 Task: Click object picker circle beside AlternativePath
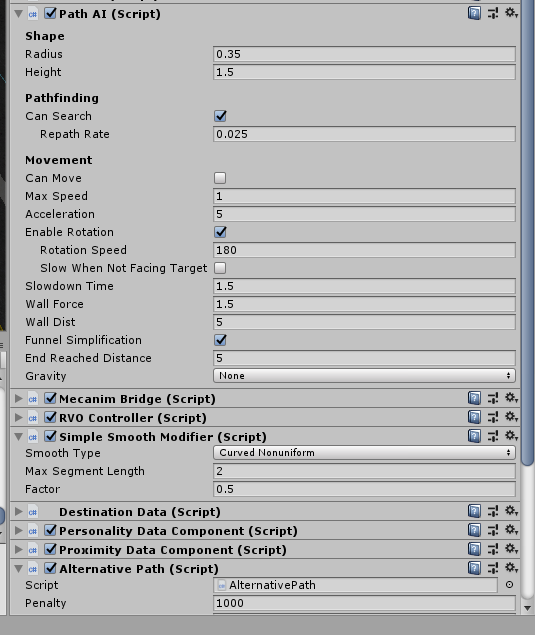(x=509, y=585)
